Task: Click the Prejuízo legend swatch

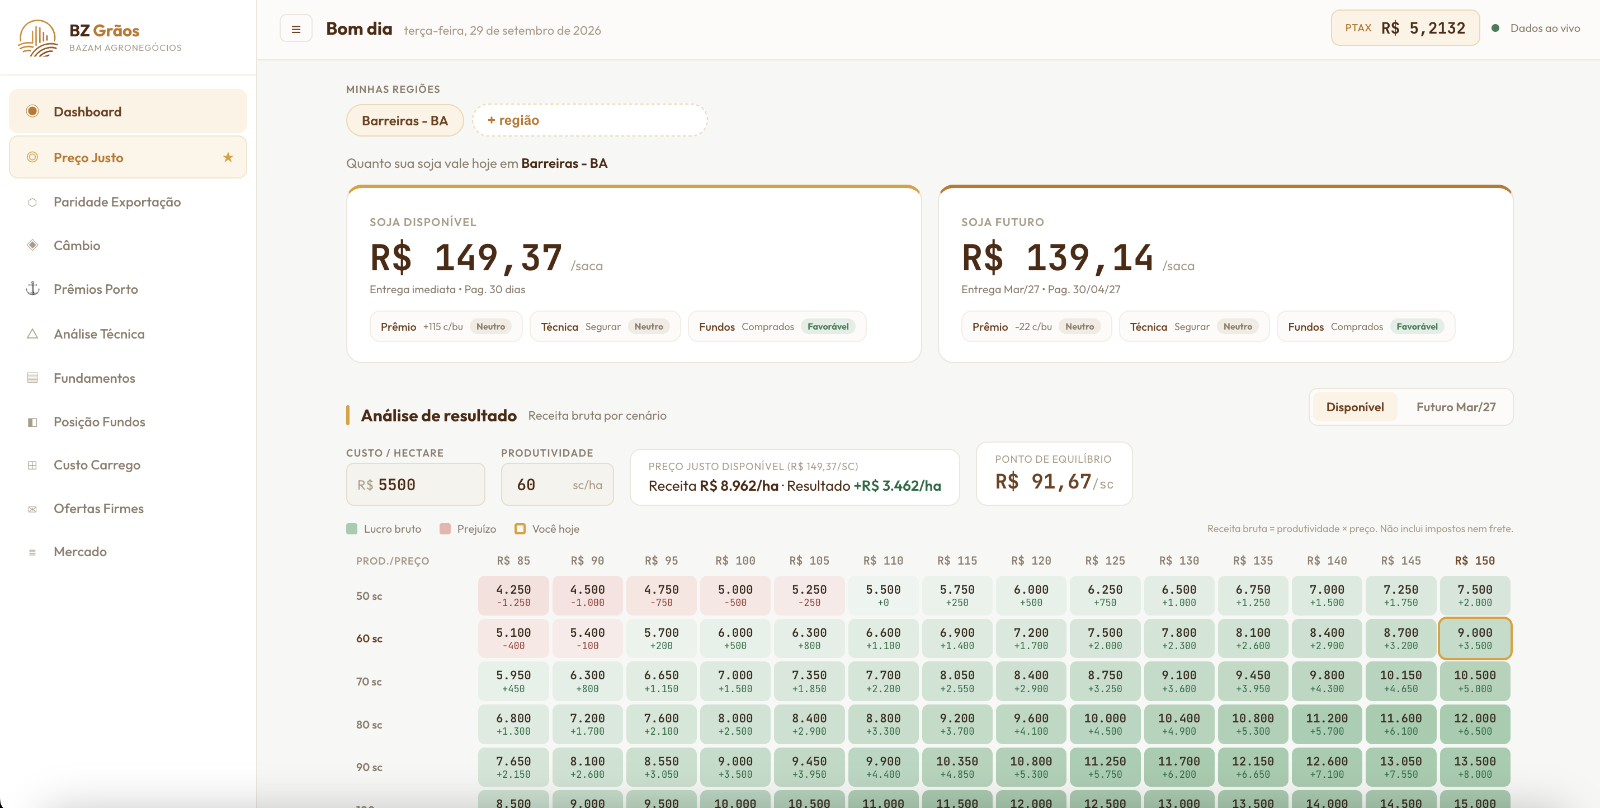Action: click(445, 529)
